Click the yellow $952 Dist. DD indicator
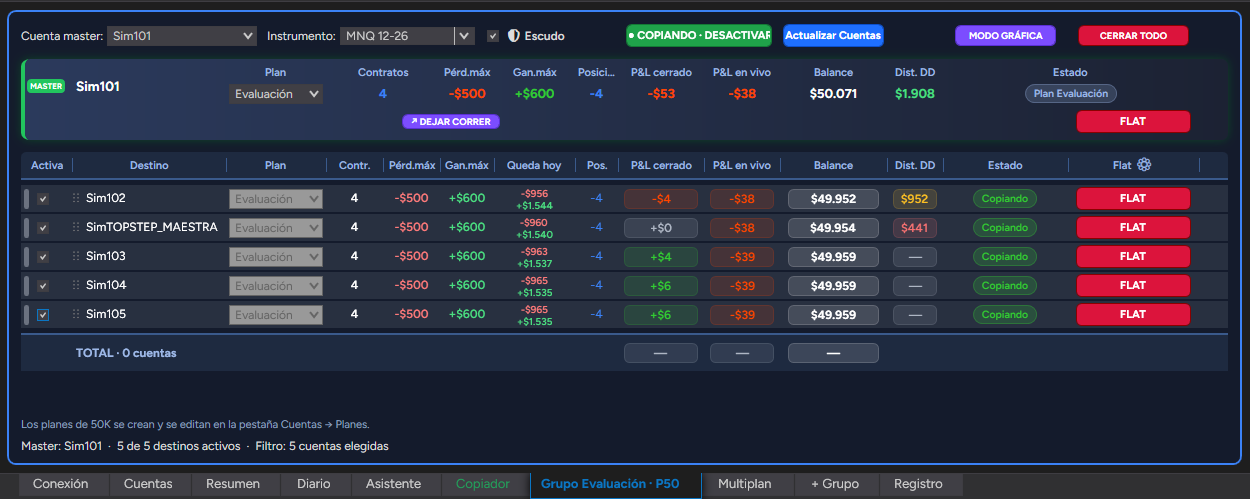Image resolution: width=1250 pixels, height=499 pixels. pos(914,199)
